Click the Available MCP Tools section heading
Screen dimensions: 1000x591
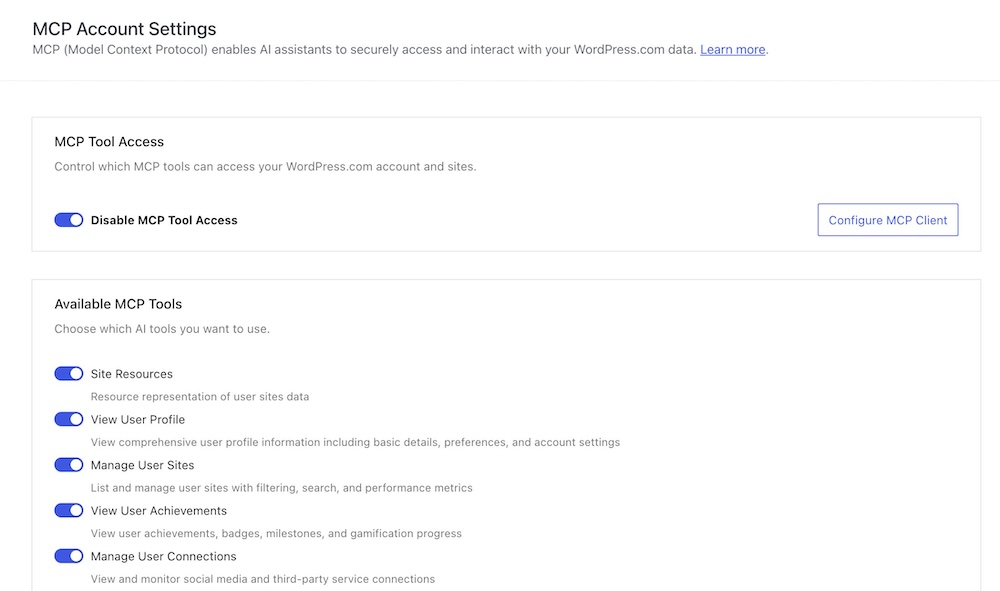(118, 304)
